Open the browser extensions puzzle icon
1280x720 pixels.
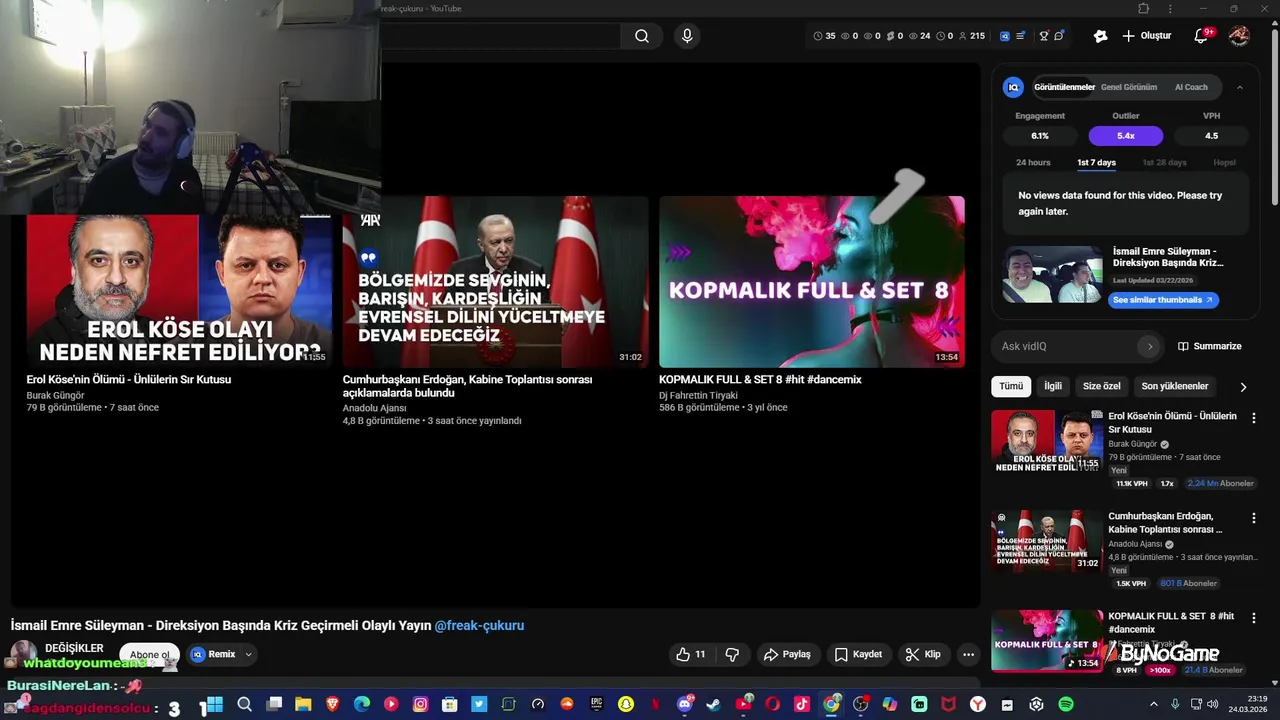1144,8
